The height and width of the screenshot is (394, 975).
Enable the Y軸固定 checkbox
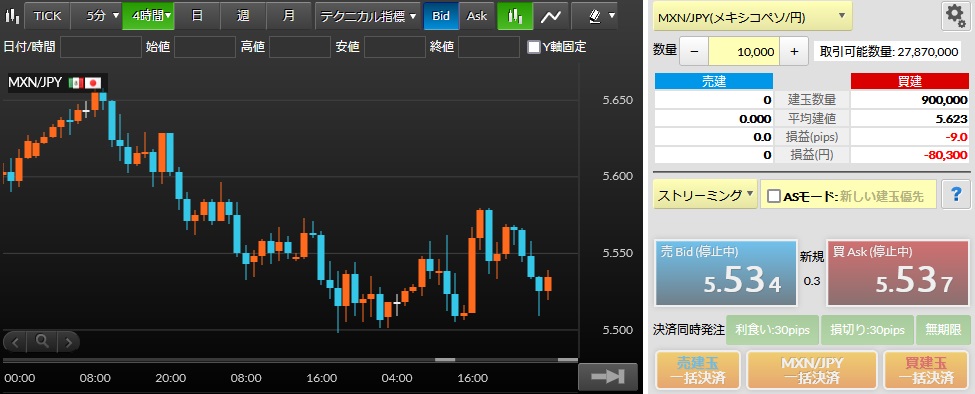click(534, 47)
